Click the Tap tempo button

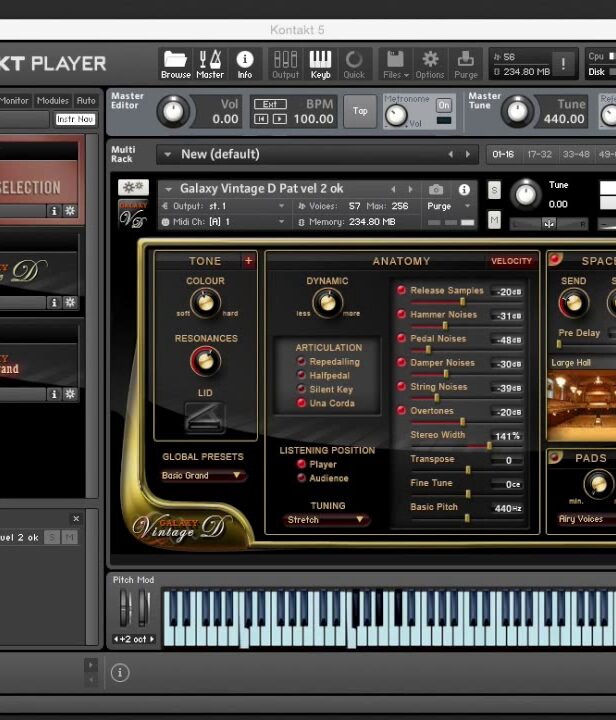[x=360, y=111]
